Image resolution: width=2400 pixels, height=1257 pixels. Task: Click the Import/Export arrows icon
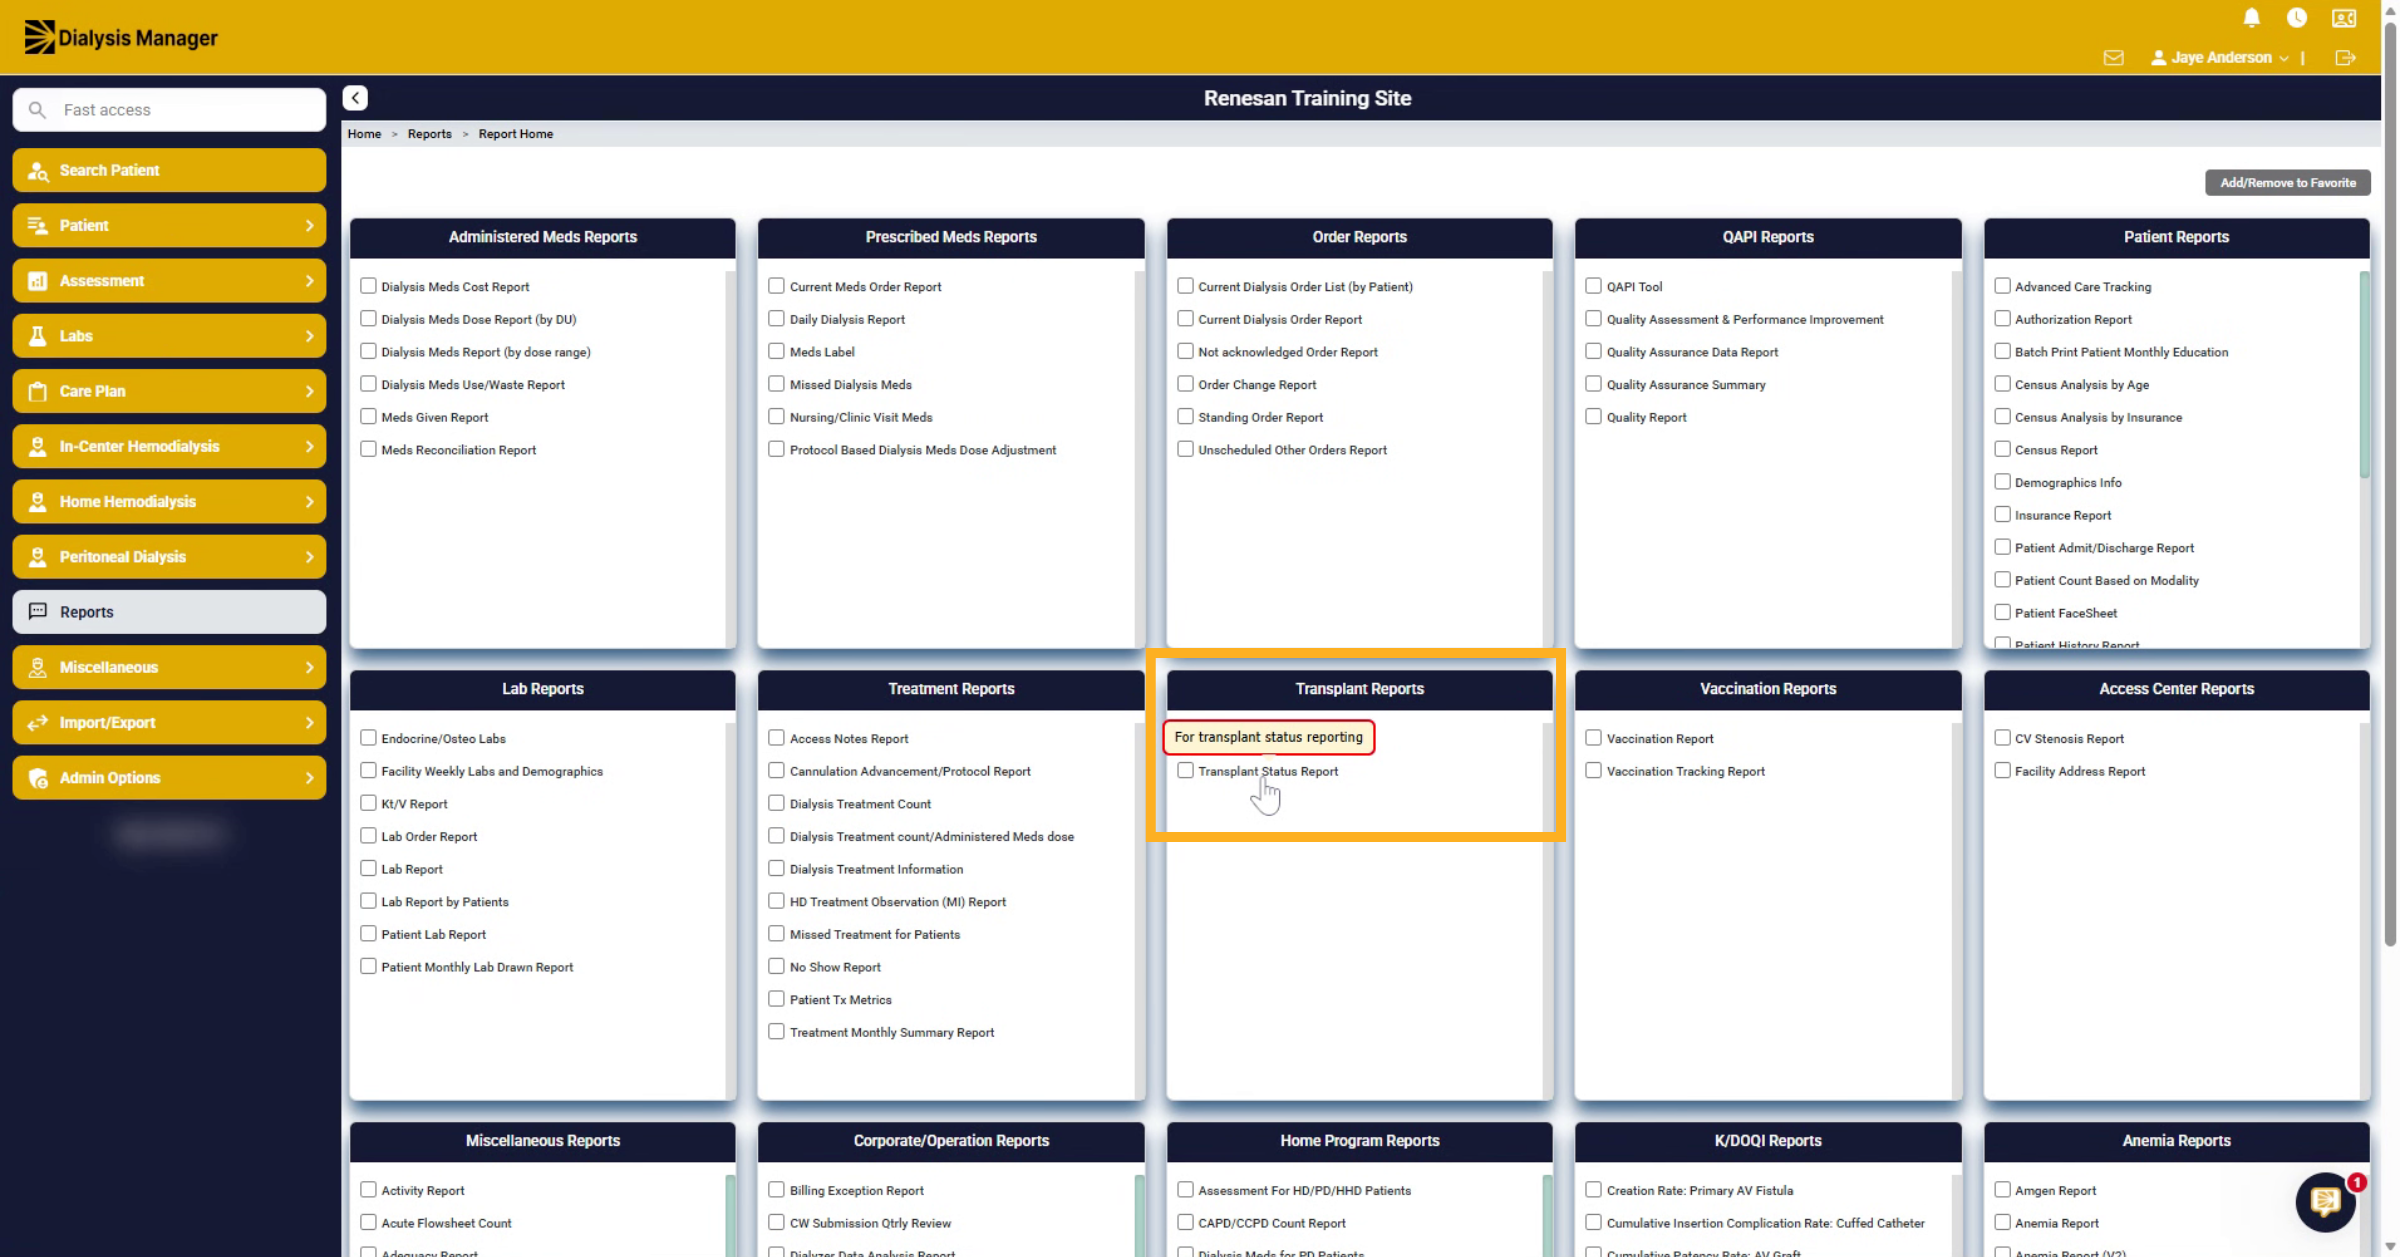click(x=37, y=723)
